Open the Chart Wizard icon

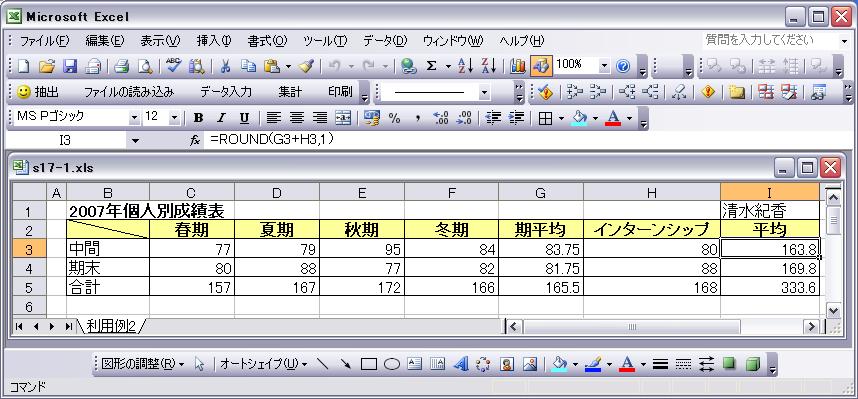pyautogui.click(x=517, y=66)
